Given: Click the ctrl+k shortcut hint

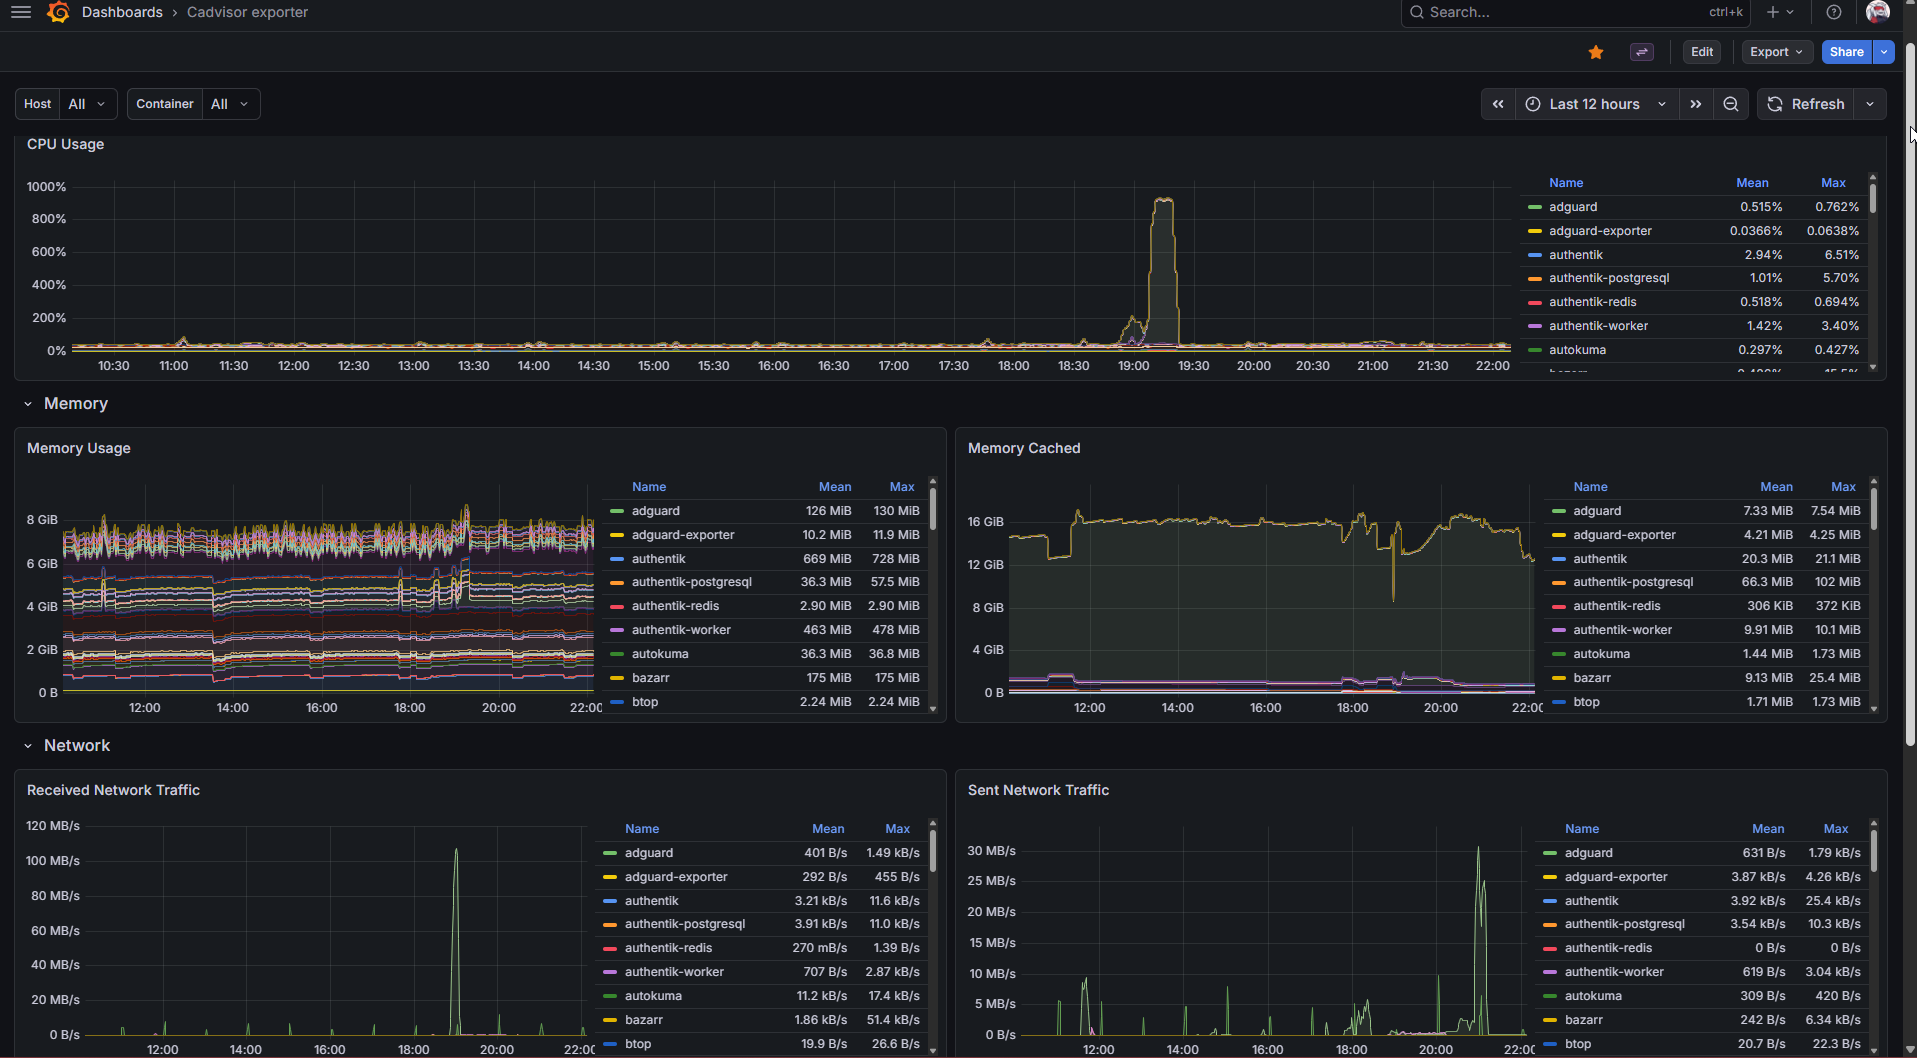Looking at the screenshot, I should 1726,12.
